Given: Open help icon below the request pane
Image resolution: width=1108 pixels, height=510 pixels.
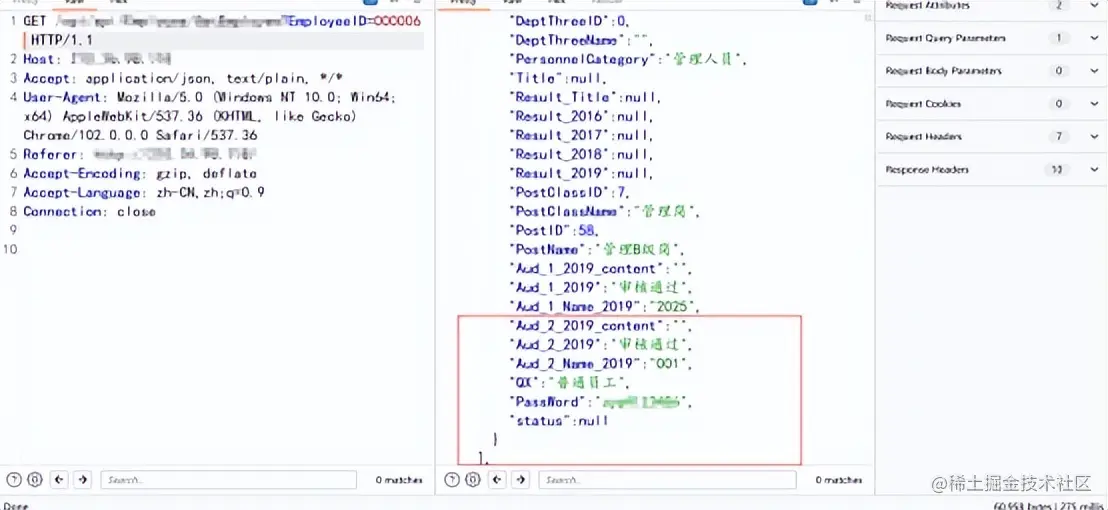Looking at the screenshot, I should coord(15,480).
